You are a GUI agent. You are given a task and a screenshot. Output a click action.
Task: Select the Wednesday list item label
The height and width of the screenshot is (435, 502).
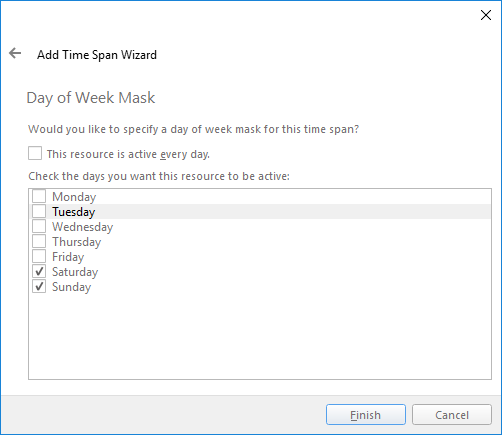83,227
